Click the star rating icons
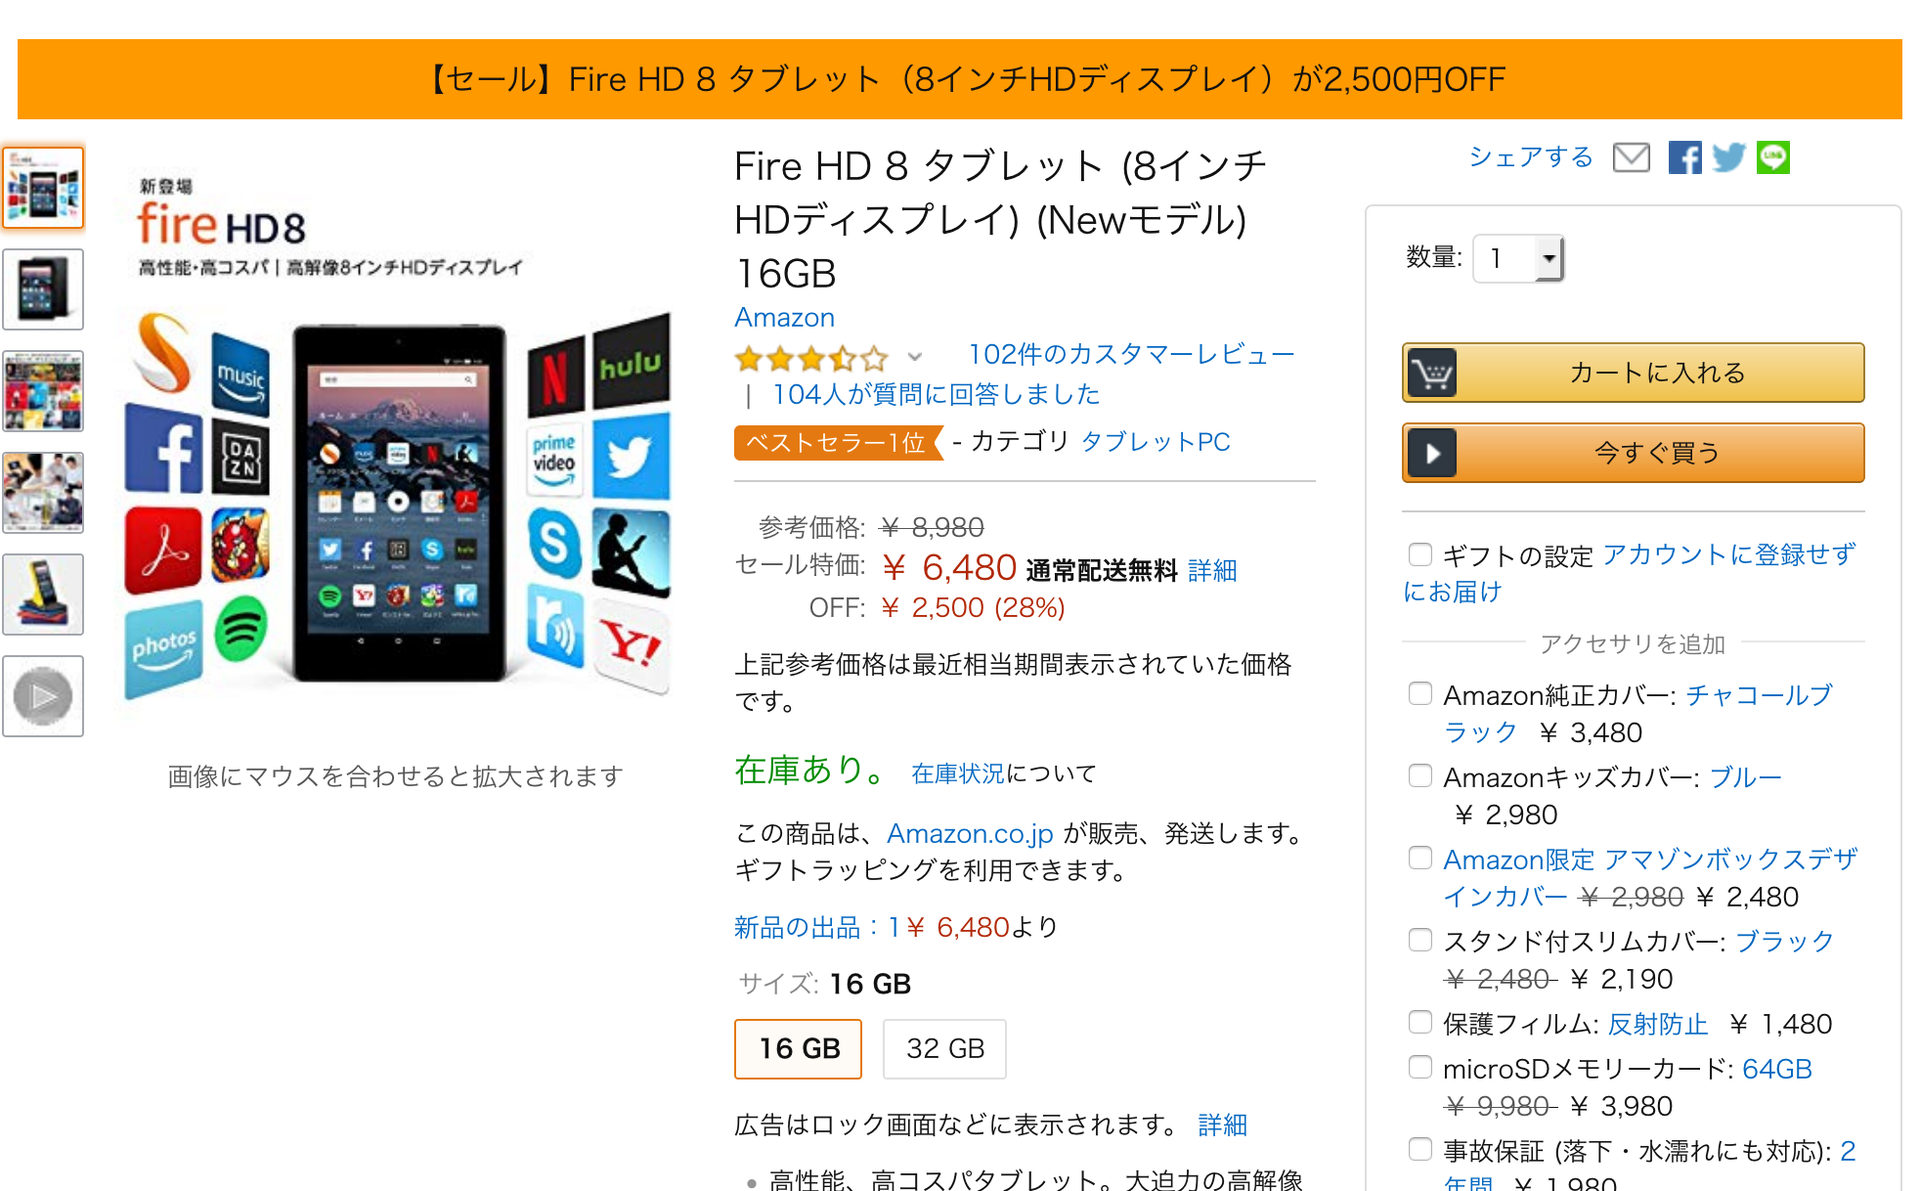The height and width of the screenshot is (1191, 1920). pos(811,357)
